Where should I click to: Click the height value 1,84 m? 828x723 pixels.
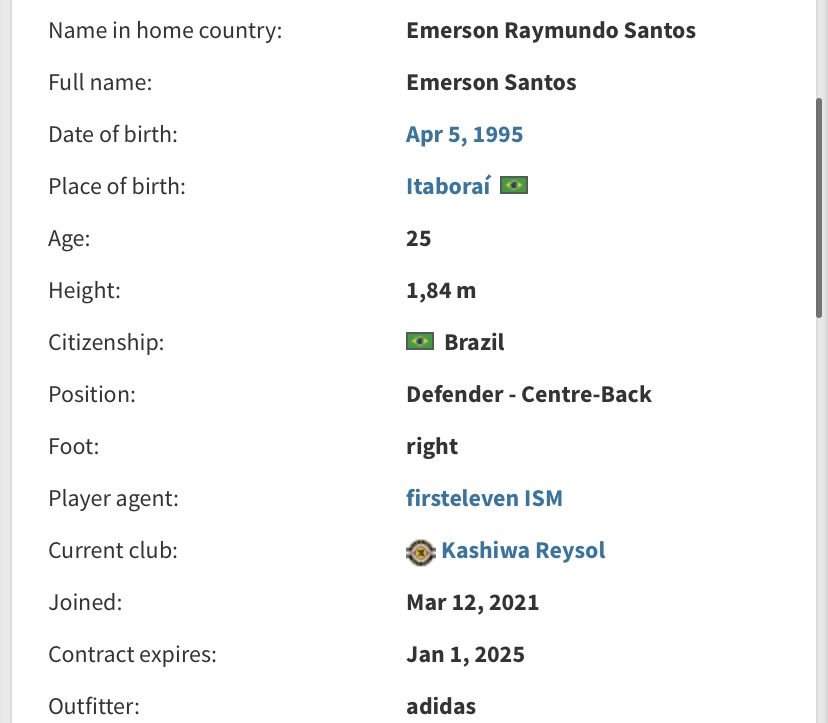(441, 290)
